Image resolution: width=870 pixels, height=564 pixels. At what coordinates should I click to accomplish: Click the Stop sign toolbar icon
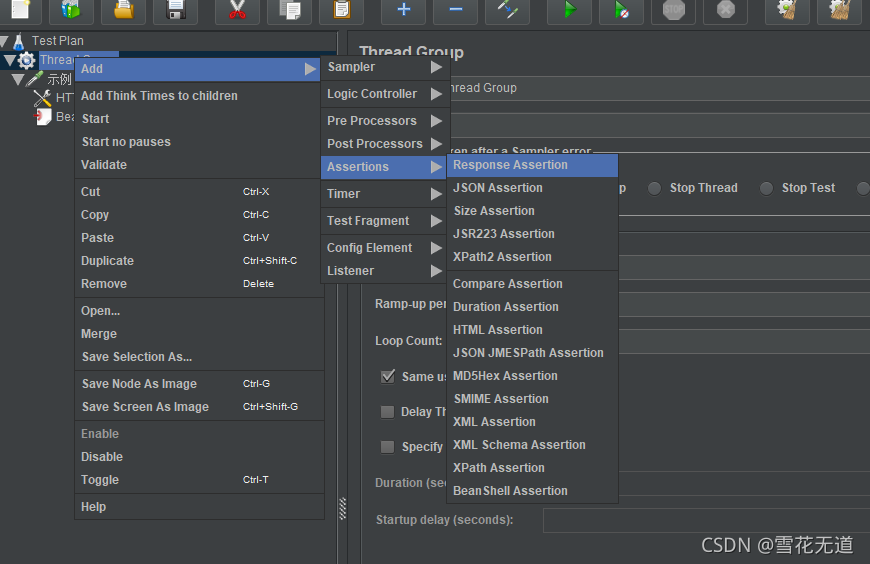(673, 9)
